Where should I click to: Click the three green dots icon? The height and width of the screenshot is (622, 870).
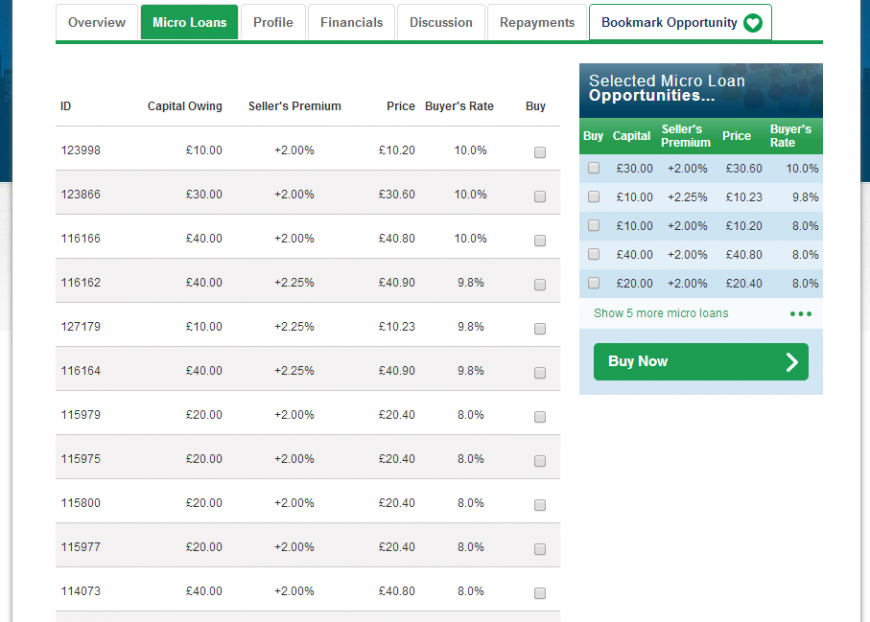tap(801, 313)
